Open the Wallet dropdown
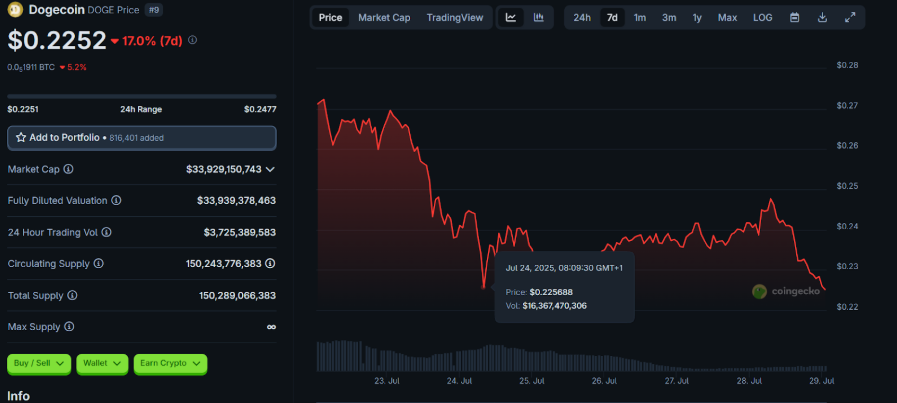The height and width of the screenshot is (403, 897). tap(103, 364)
